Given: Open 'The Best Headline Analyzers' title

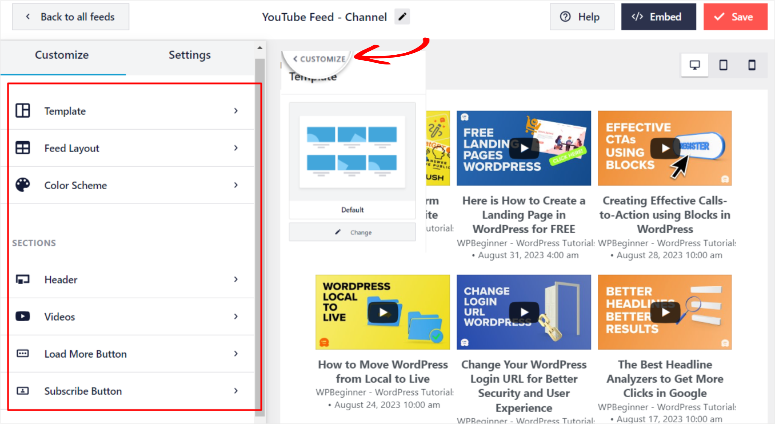Looking at the screenshot, I should pyautogui.click(x=665, y=379).
